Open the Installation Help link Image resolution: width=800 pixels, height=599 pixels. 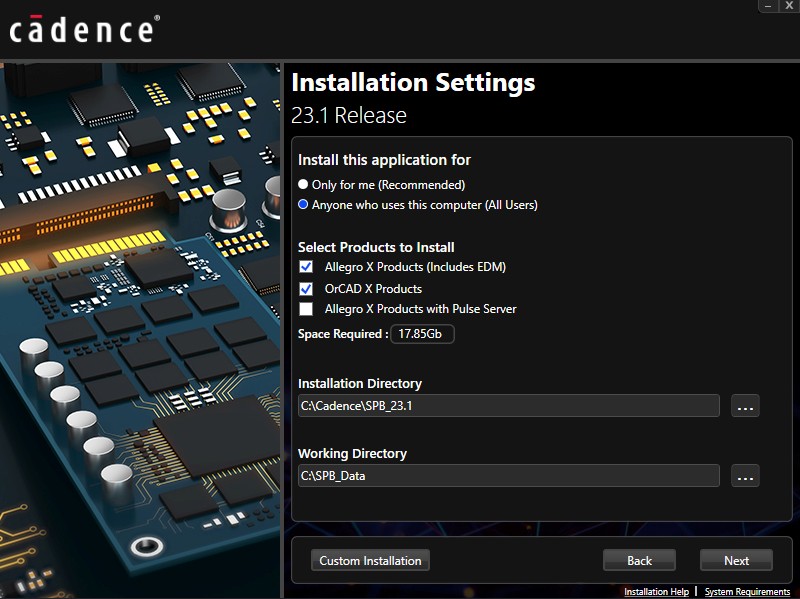tap(656, 592)
